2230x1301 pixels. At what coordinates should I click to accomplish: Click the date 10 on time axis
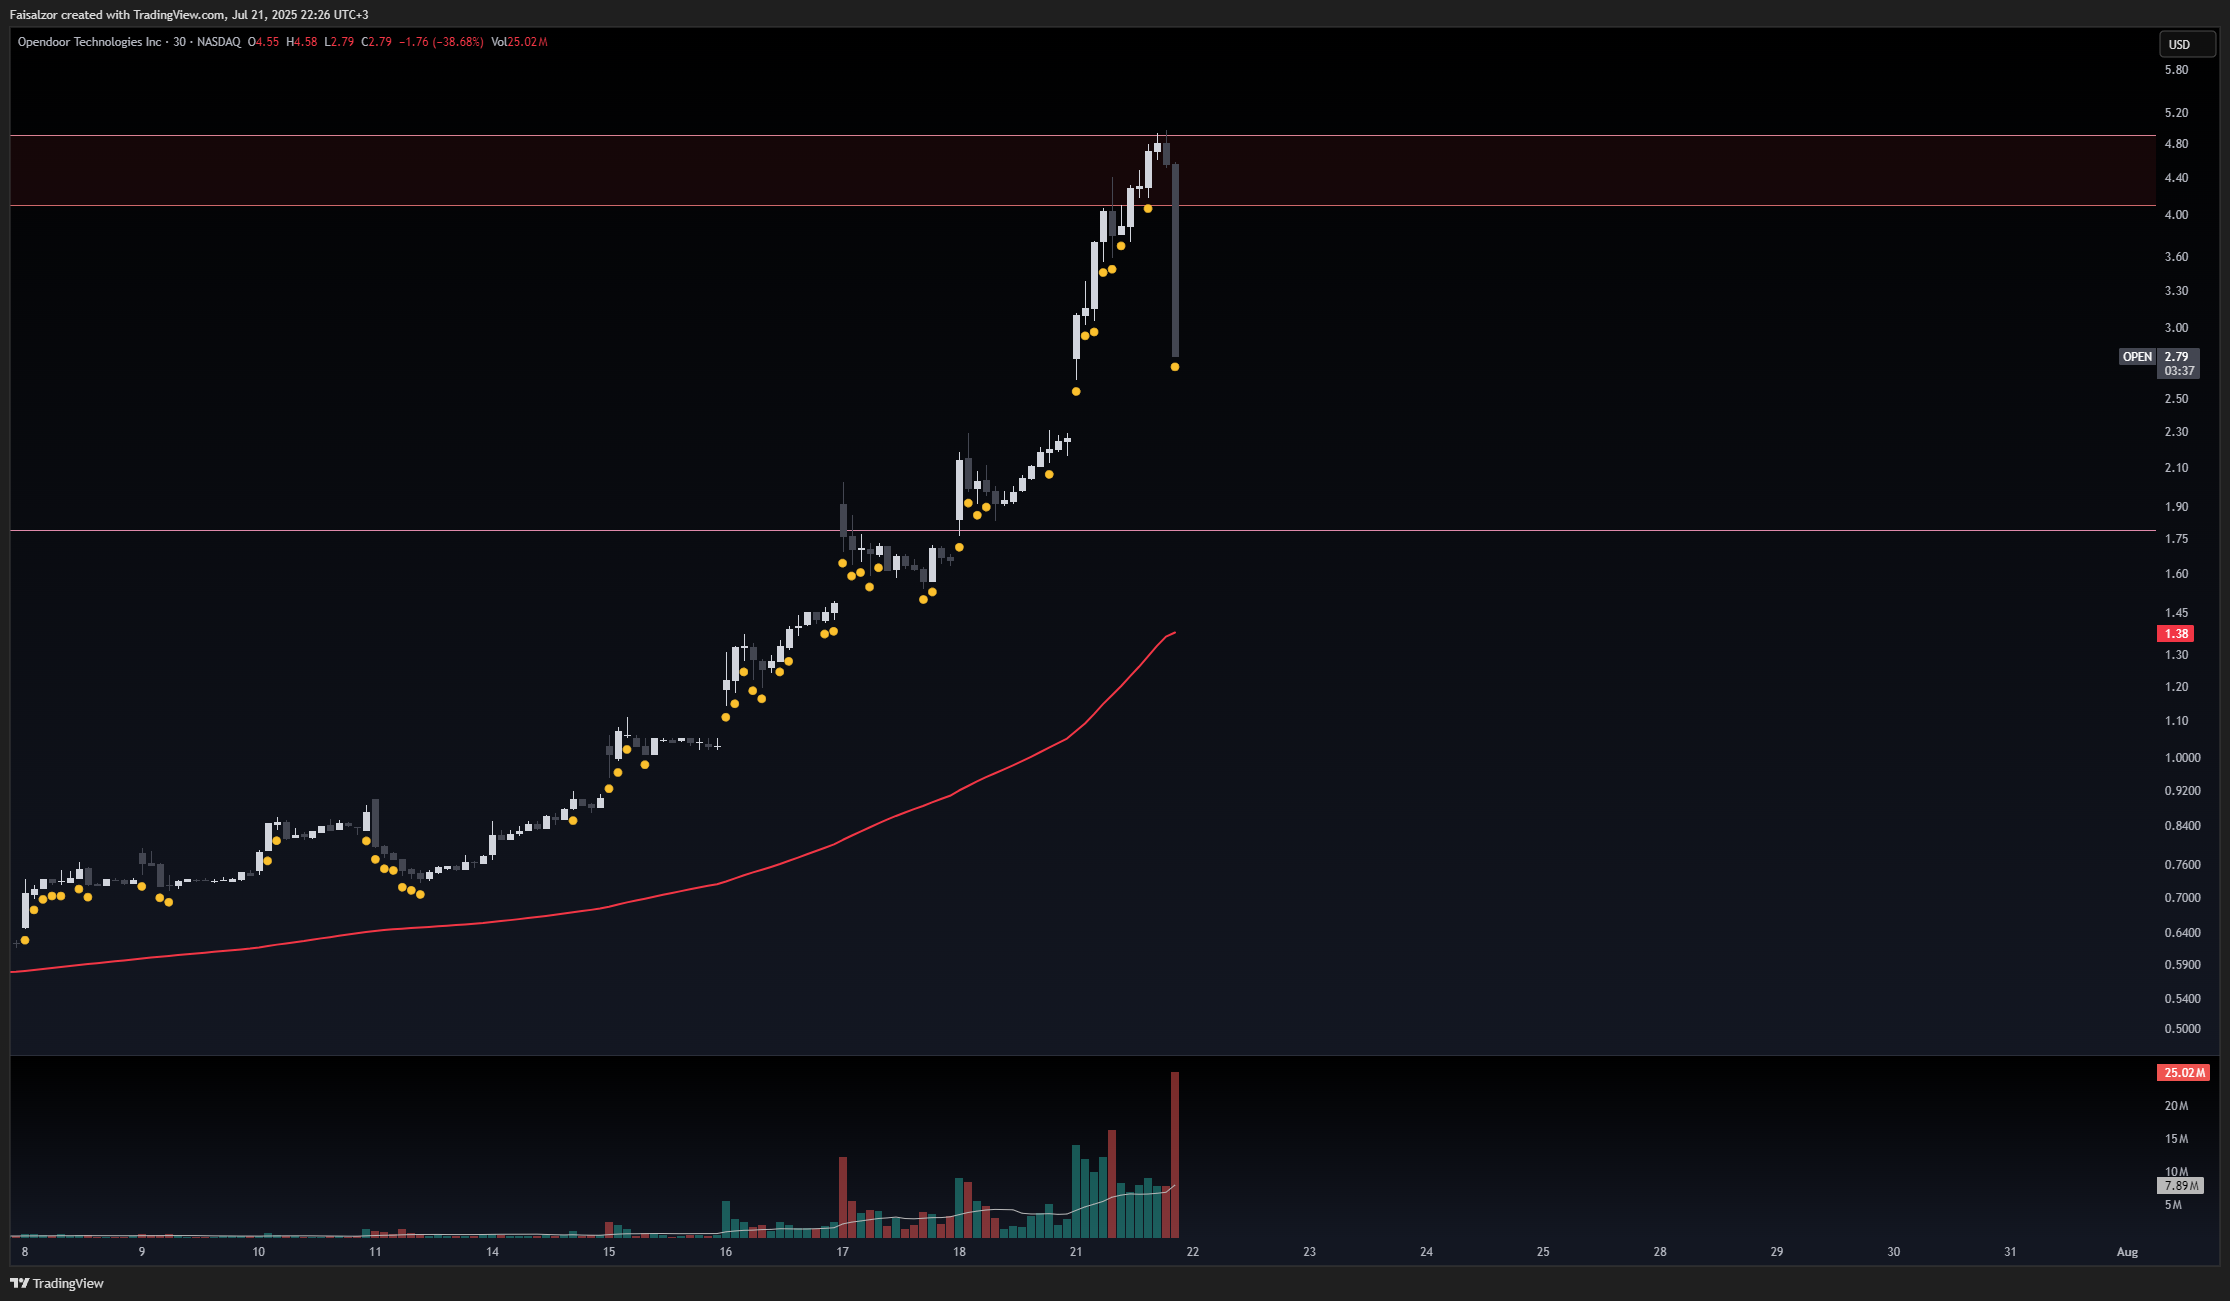259,1252
